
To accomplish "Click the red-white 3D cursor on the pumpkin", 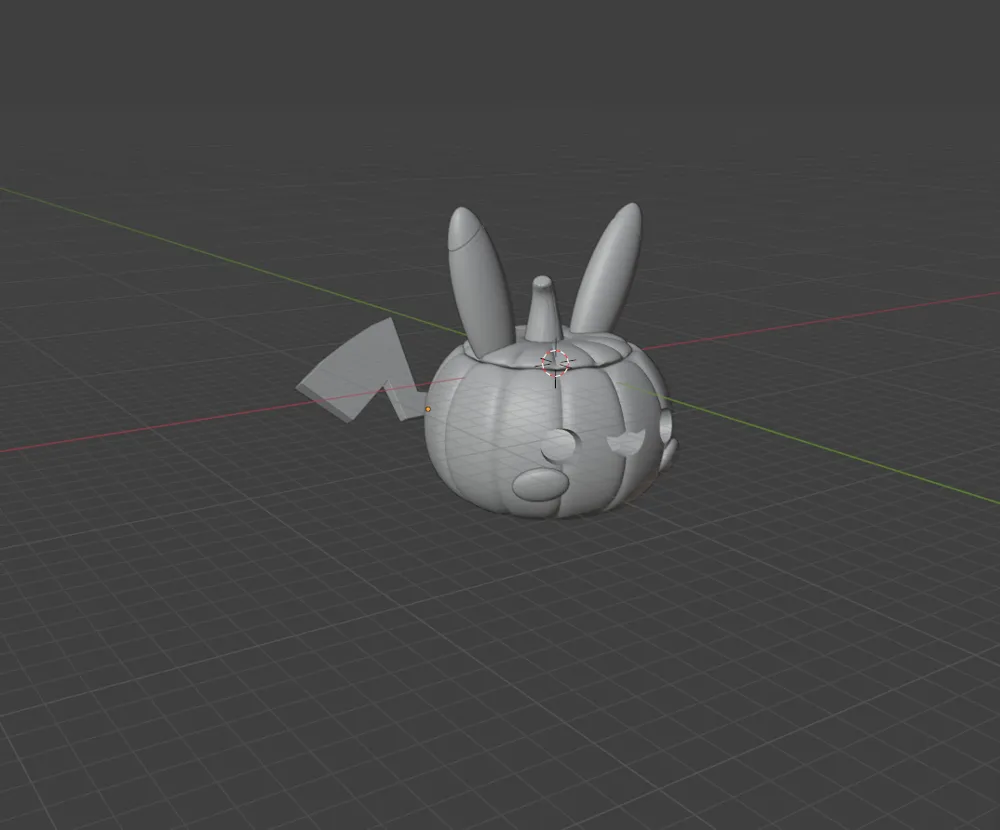I will [x=555, y=362].
